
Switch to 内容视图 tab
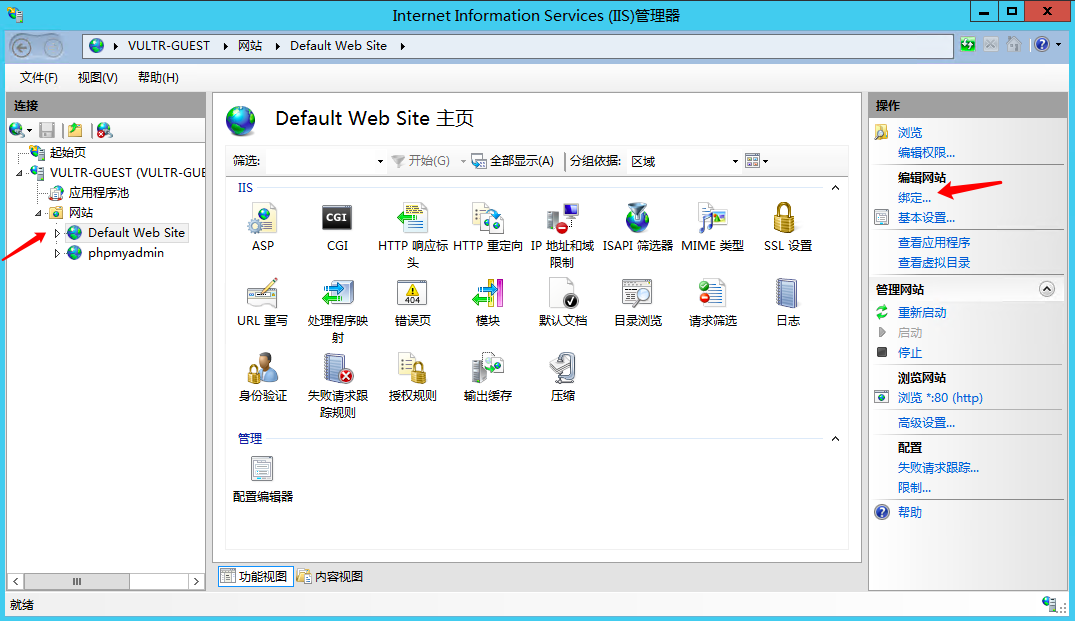(x=330, y=576)
